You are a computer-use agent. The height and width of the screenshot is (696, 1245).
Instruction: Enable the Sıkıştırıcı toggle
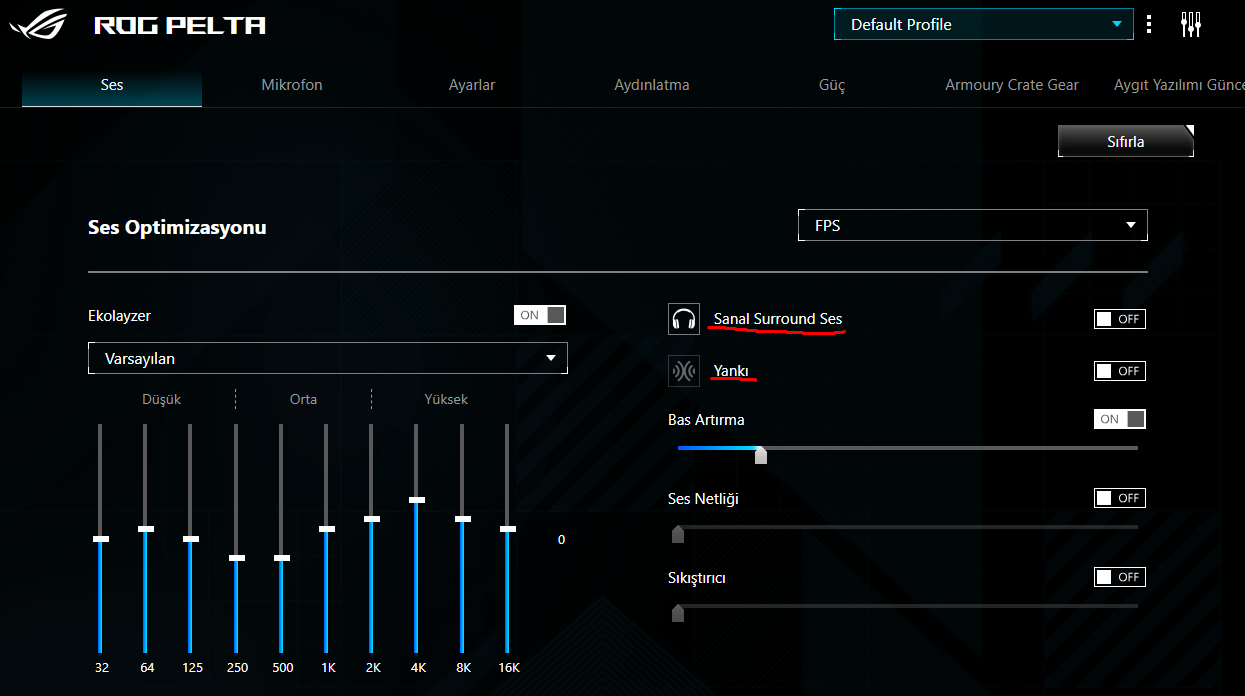(1120, 577)
